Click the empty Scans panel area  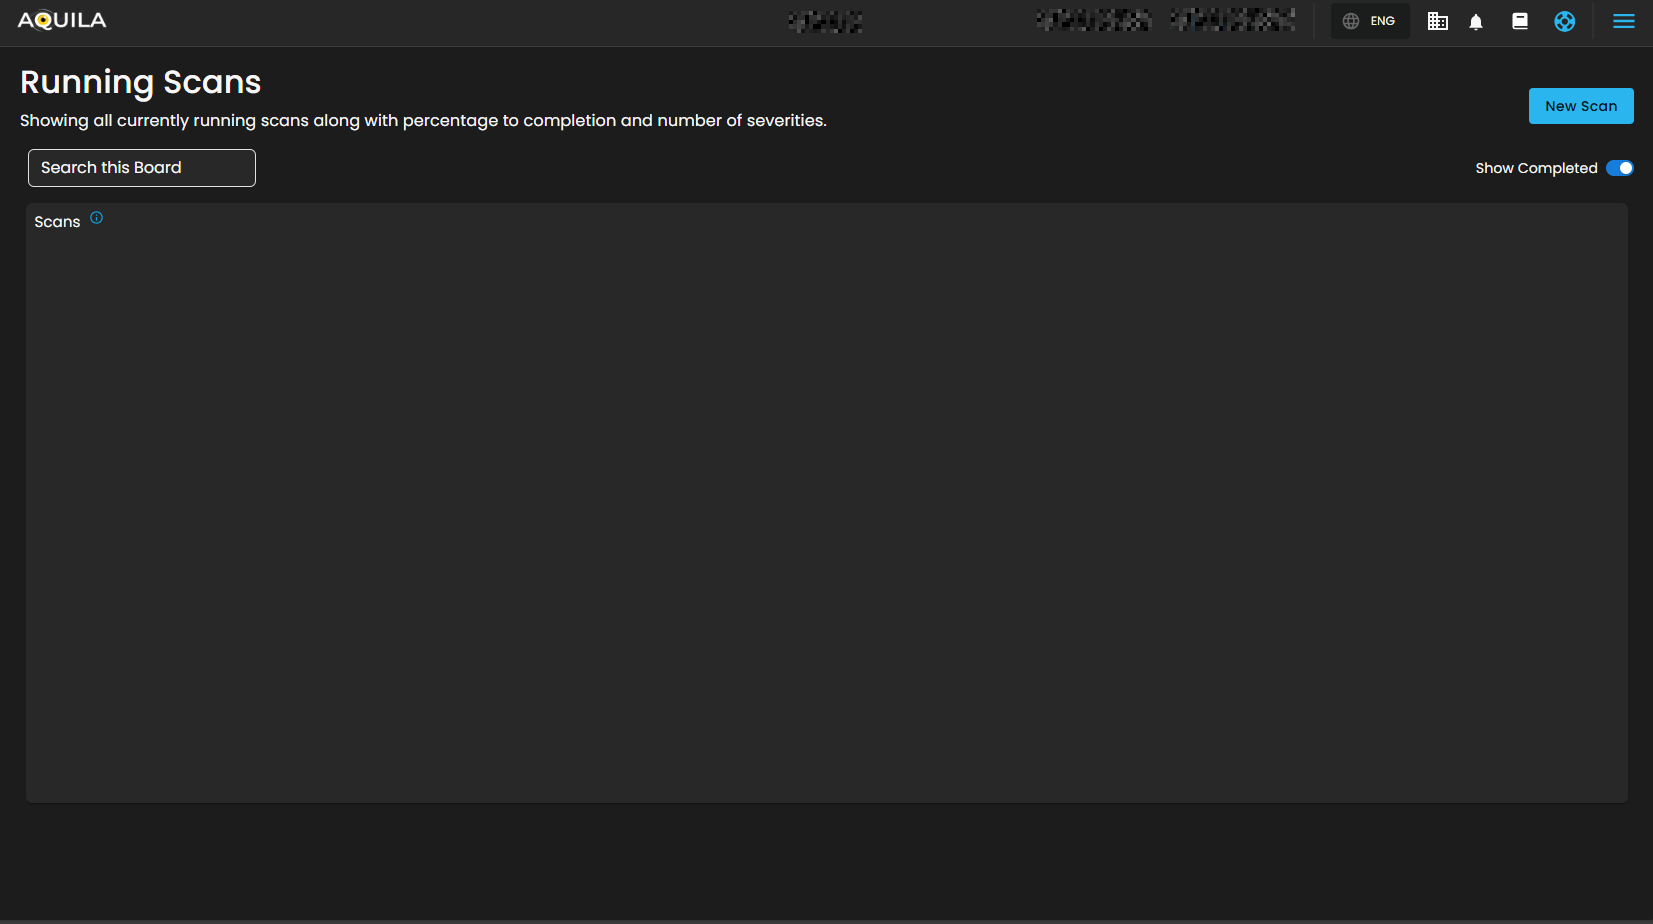click(x=826, y=510)
